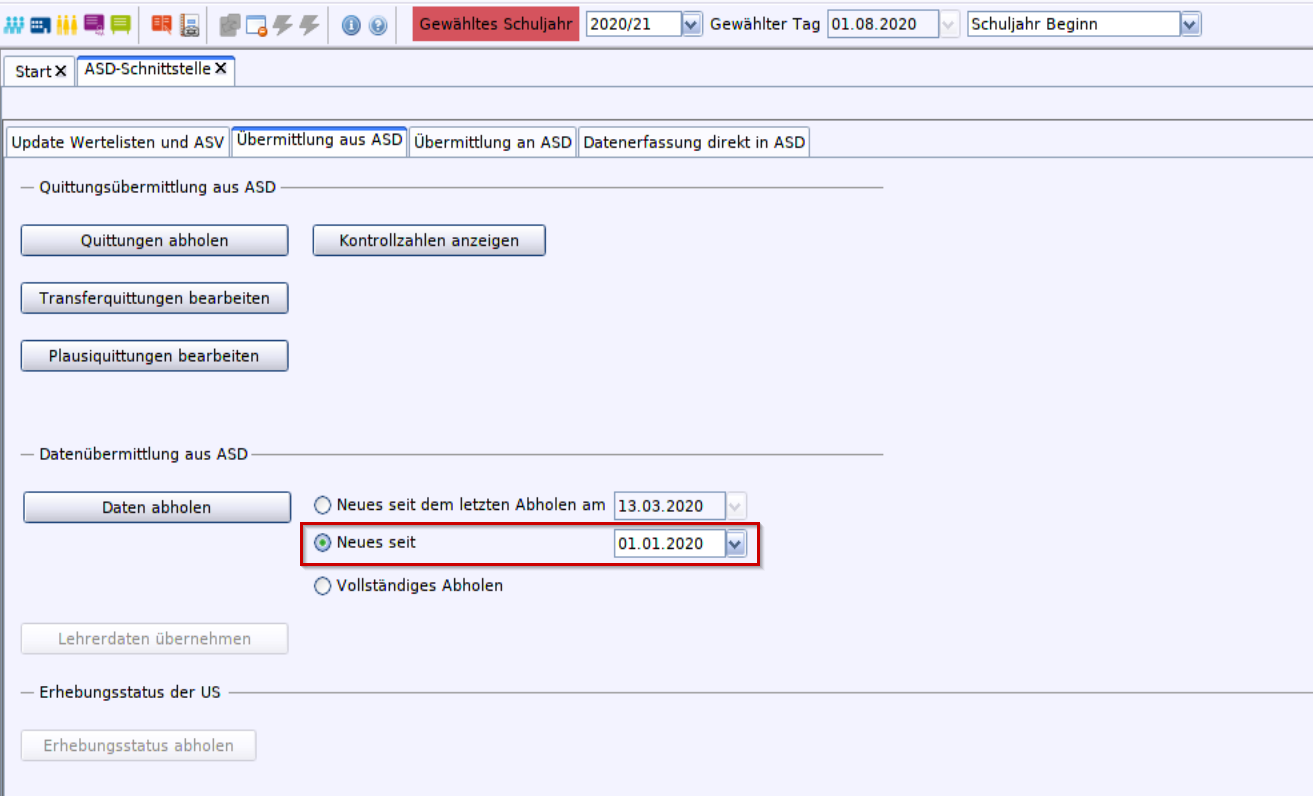1313x796 pixels.
Task: Select the 'Neues seit' radio button
Action: [x=322, y=543]
